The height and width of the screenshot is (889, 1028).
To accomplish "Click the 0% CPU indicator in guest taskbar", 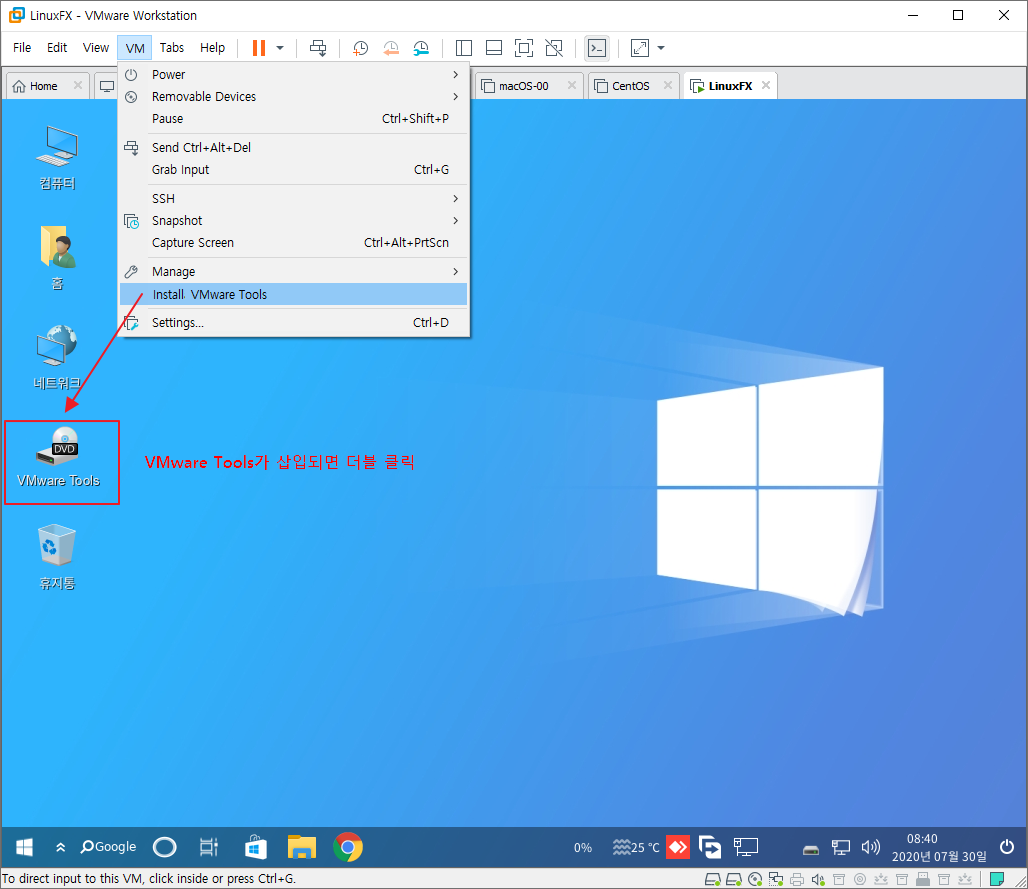I will [583, 847].
